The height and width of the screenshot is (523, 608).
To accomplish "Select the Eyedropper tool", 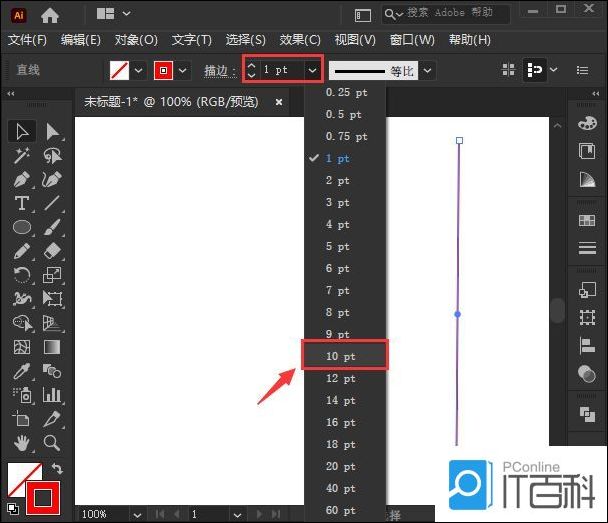I will (22, 371).
